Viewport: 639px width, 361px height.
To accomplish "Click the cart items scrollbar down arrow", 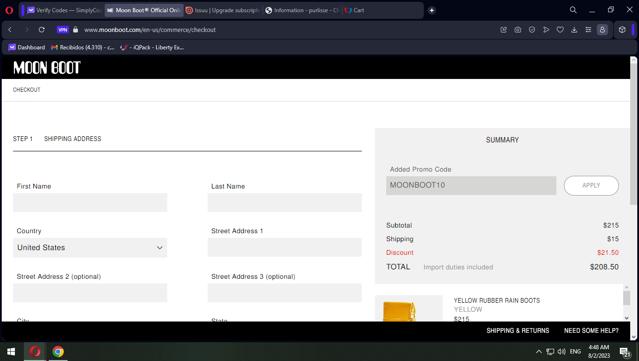I will (x=626, y=318).
